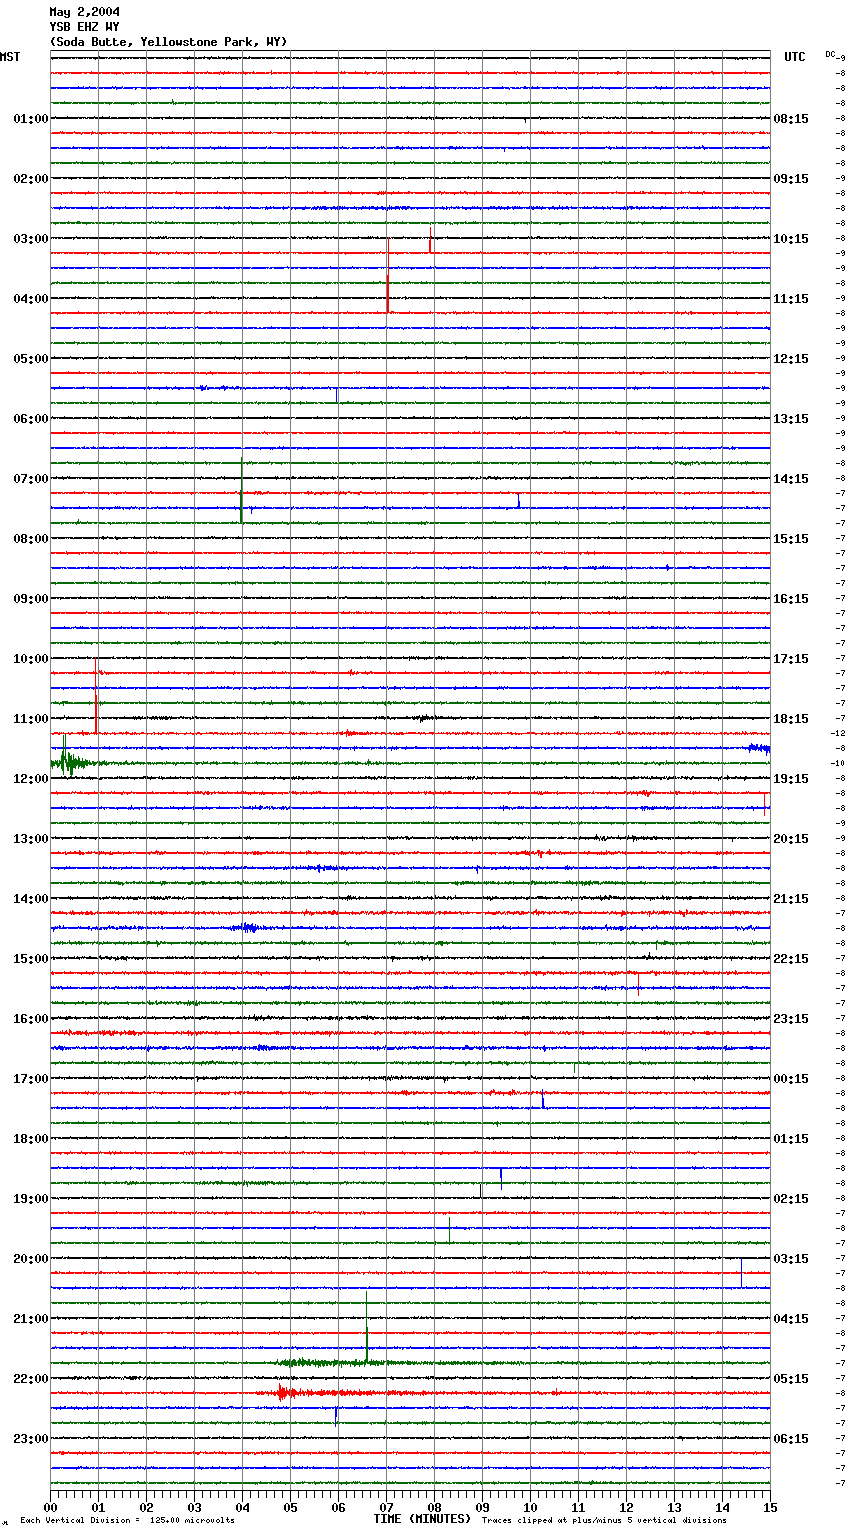850x1534 pixels.
Task: Click the '11:15' UTC row label
Action: pyautogui.click(x=791, y=299)
